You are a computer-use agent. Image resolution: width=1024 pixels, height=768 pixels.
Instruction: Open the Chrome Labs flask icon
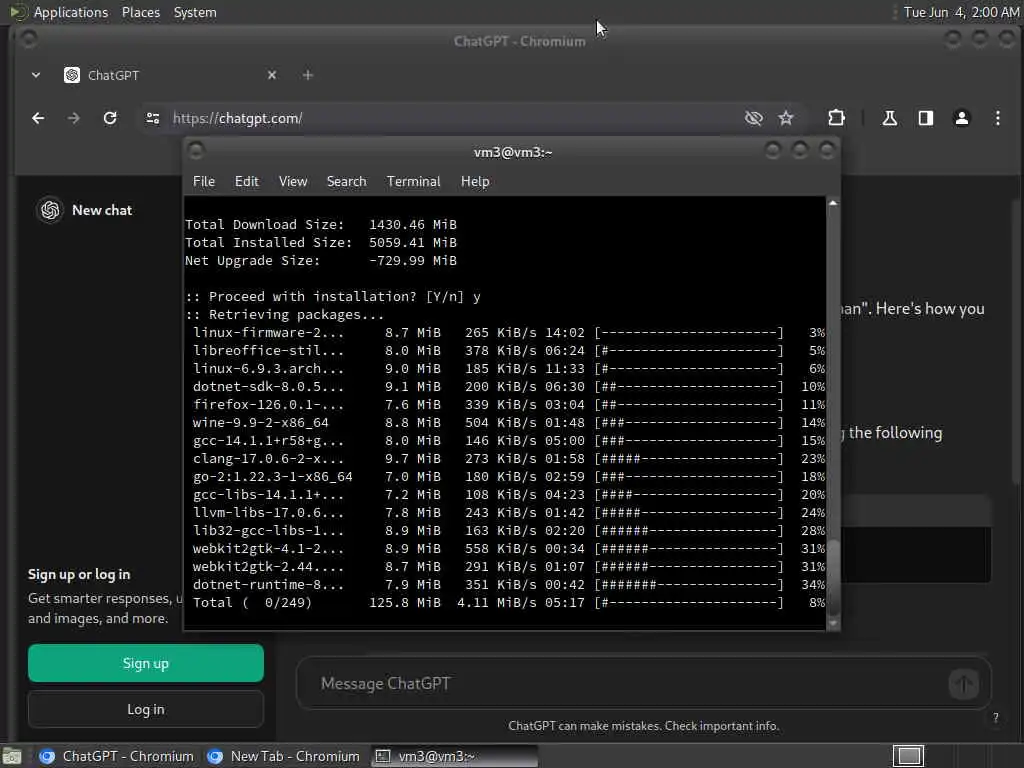(x=889, y=118)
